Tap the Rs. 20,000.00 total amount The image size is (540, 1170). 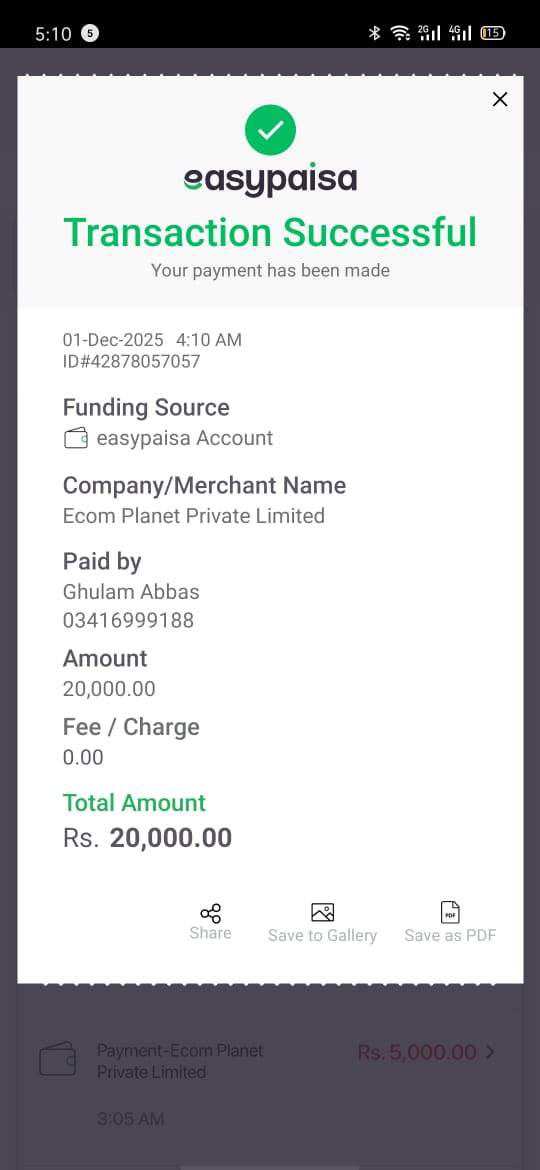click(148, 838)
